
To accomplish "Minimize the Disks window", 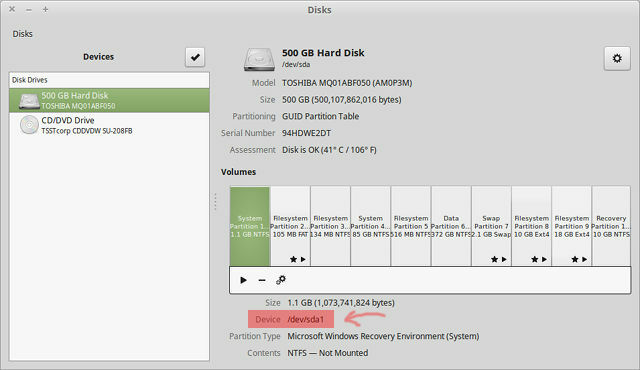I will [x=29, y=9].
